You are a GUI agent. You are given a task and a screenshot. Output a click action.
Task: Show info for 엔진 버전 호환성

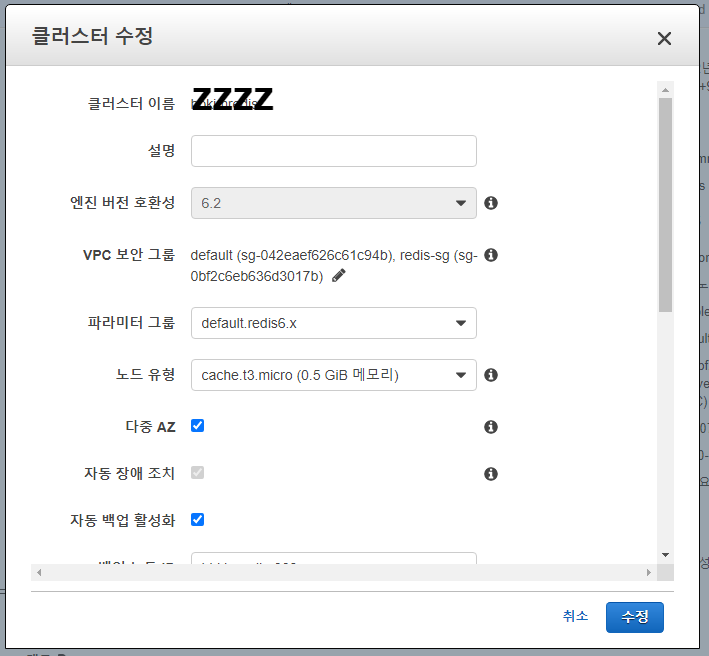(491, 203)
